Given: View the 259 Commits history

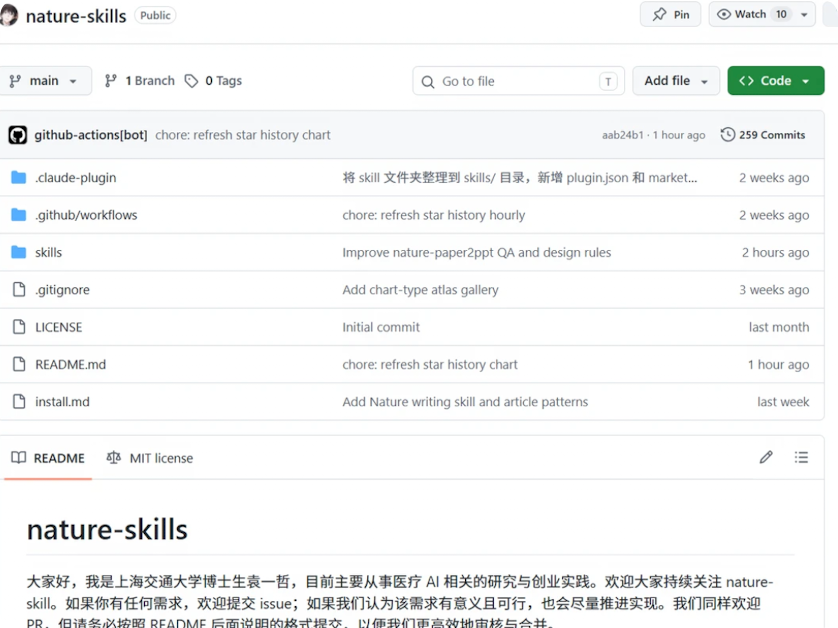Looking at the screenshot, I should [763, 135].
